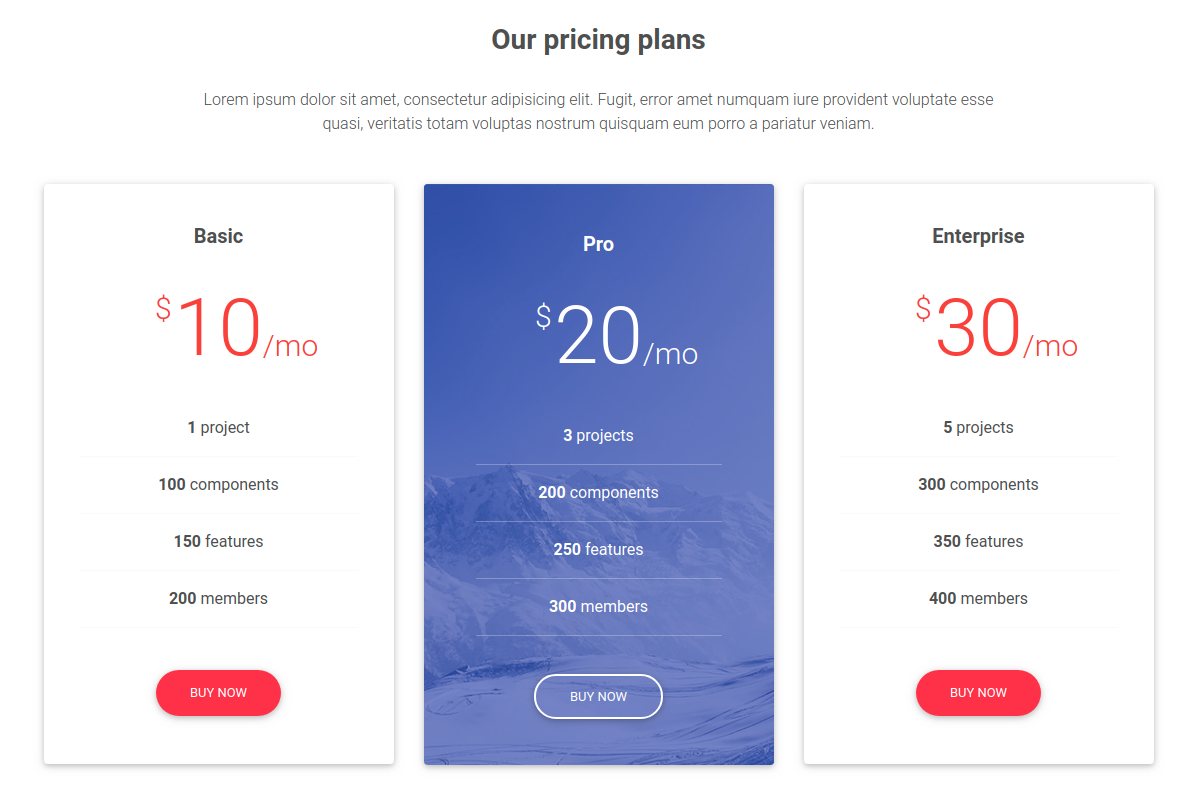This screenshot has height=809, width=1198.
Task: Click the "200 members" row
Action: click(218, 598)
